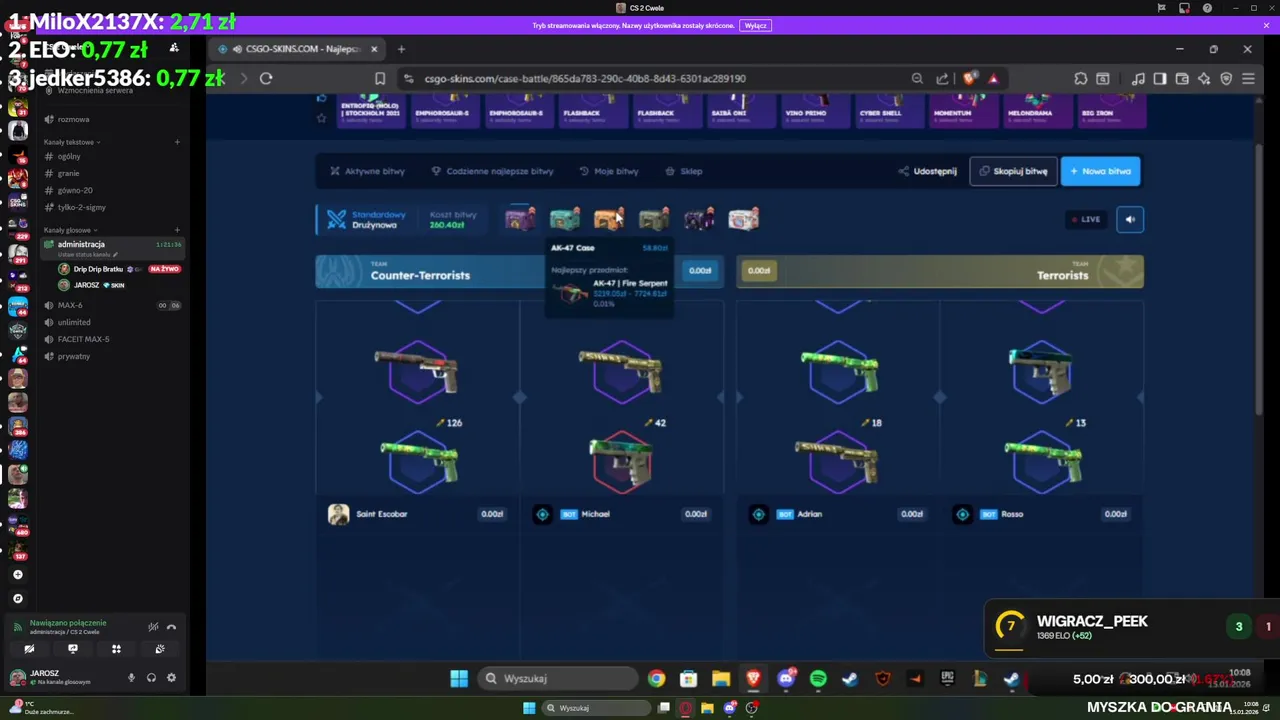Toggle Discord screen share button
Screen dimensions: 1280x720
(72, 649)
